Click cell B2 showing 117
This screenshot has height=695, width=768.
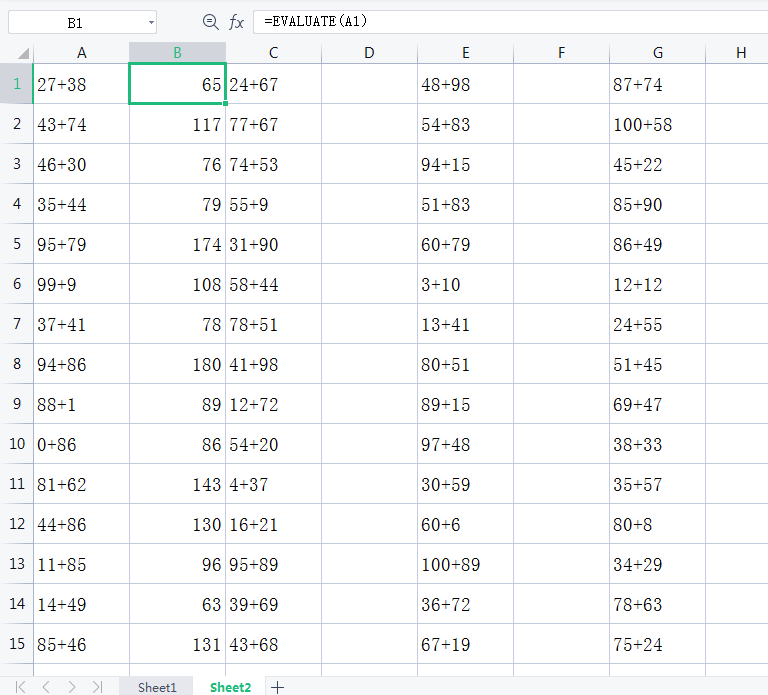pyautogui.click(x=177, y=124)
